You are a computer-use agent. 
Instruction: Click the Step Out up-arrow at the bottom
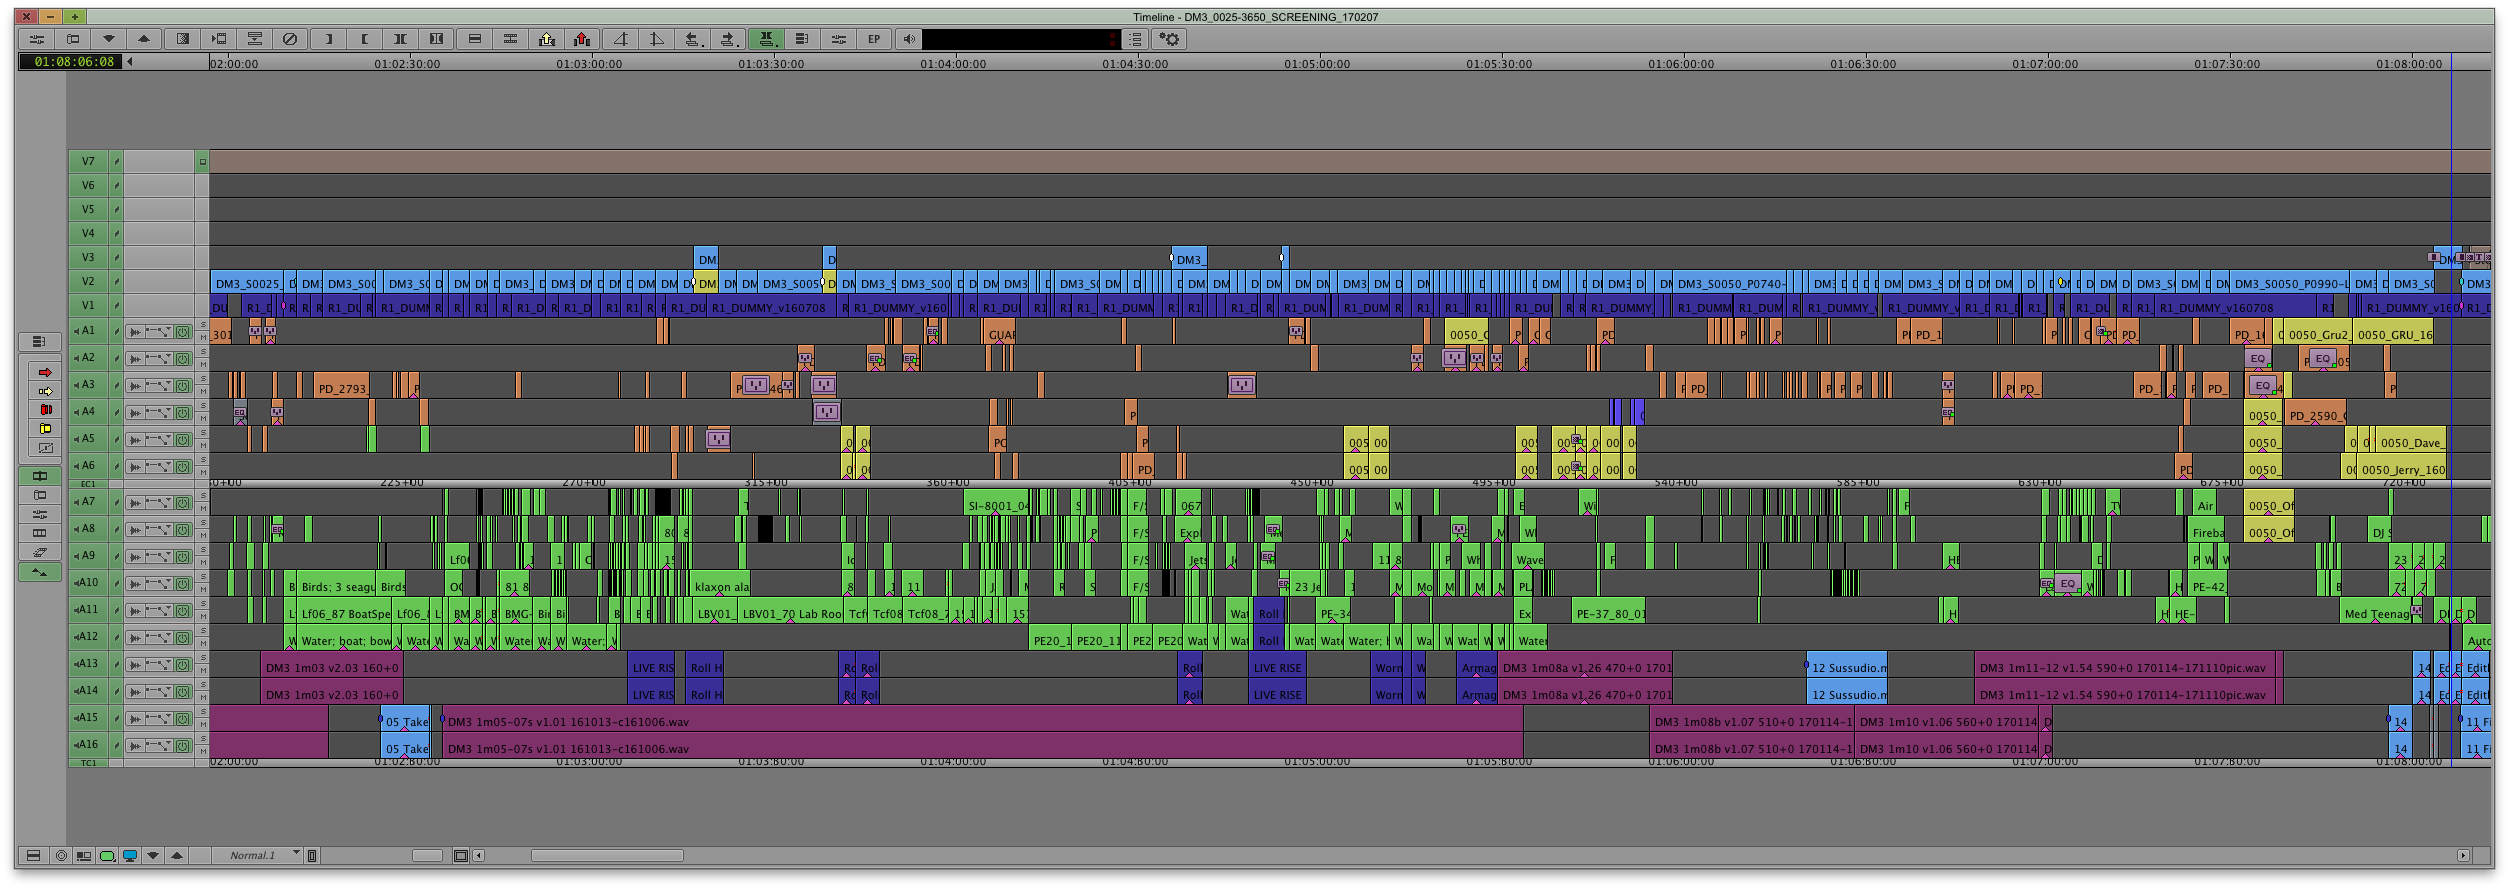tap(177, 856)
